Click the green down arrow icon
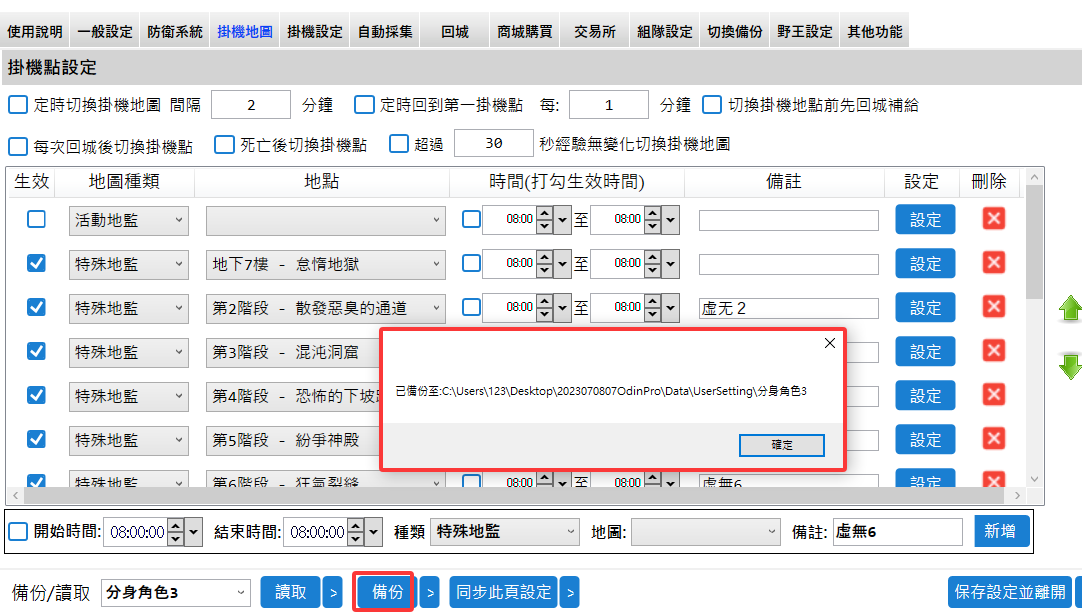Screen dimensions: 1082x613 coord(1070,366)
